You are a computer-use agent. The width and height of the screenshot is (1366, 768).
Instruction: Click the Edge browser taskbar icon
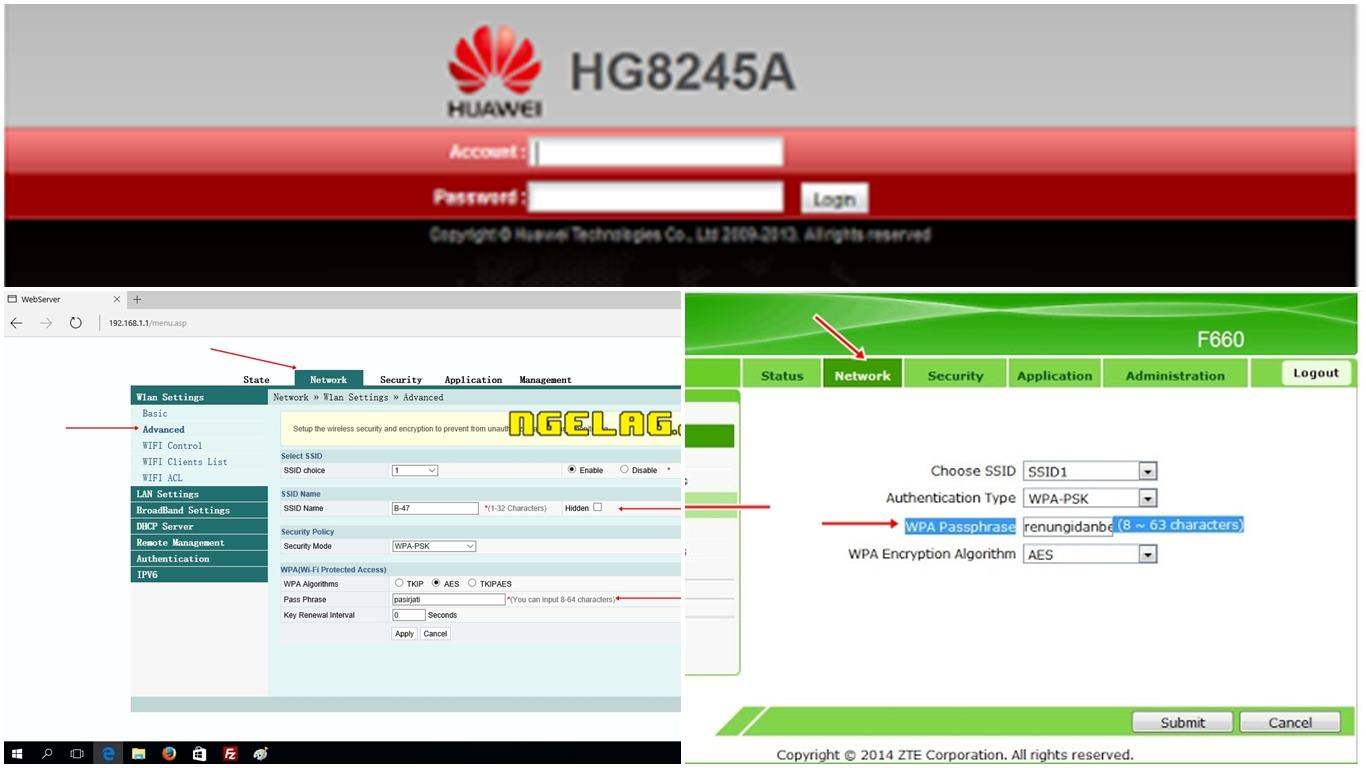(x=108, y=754)
